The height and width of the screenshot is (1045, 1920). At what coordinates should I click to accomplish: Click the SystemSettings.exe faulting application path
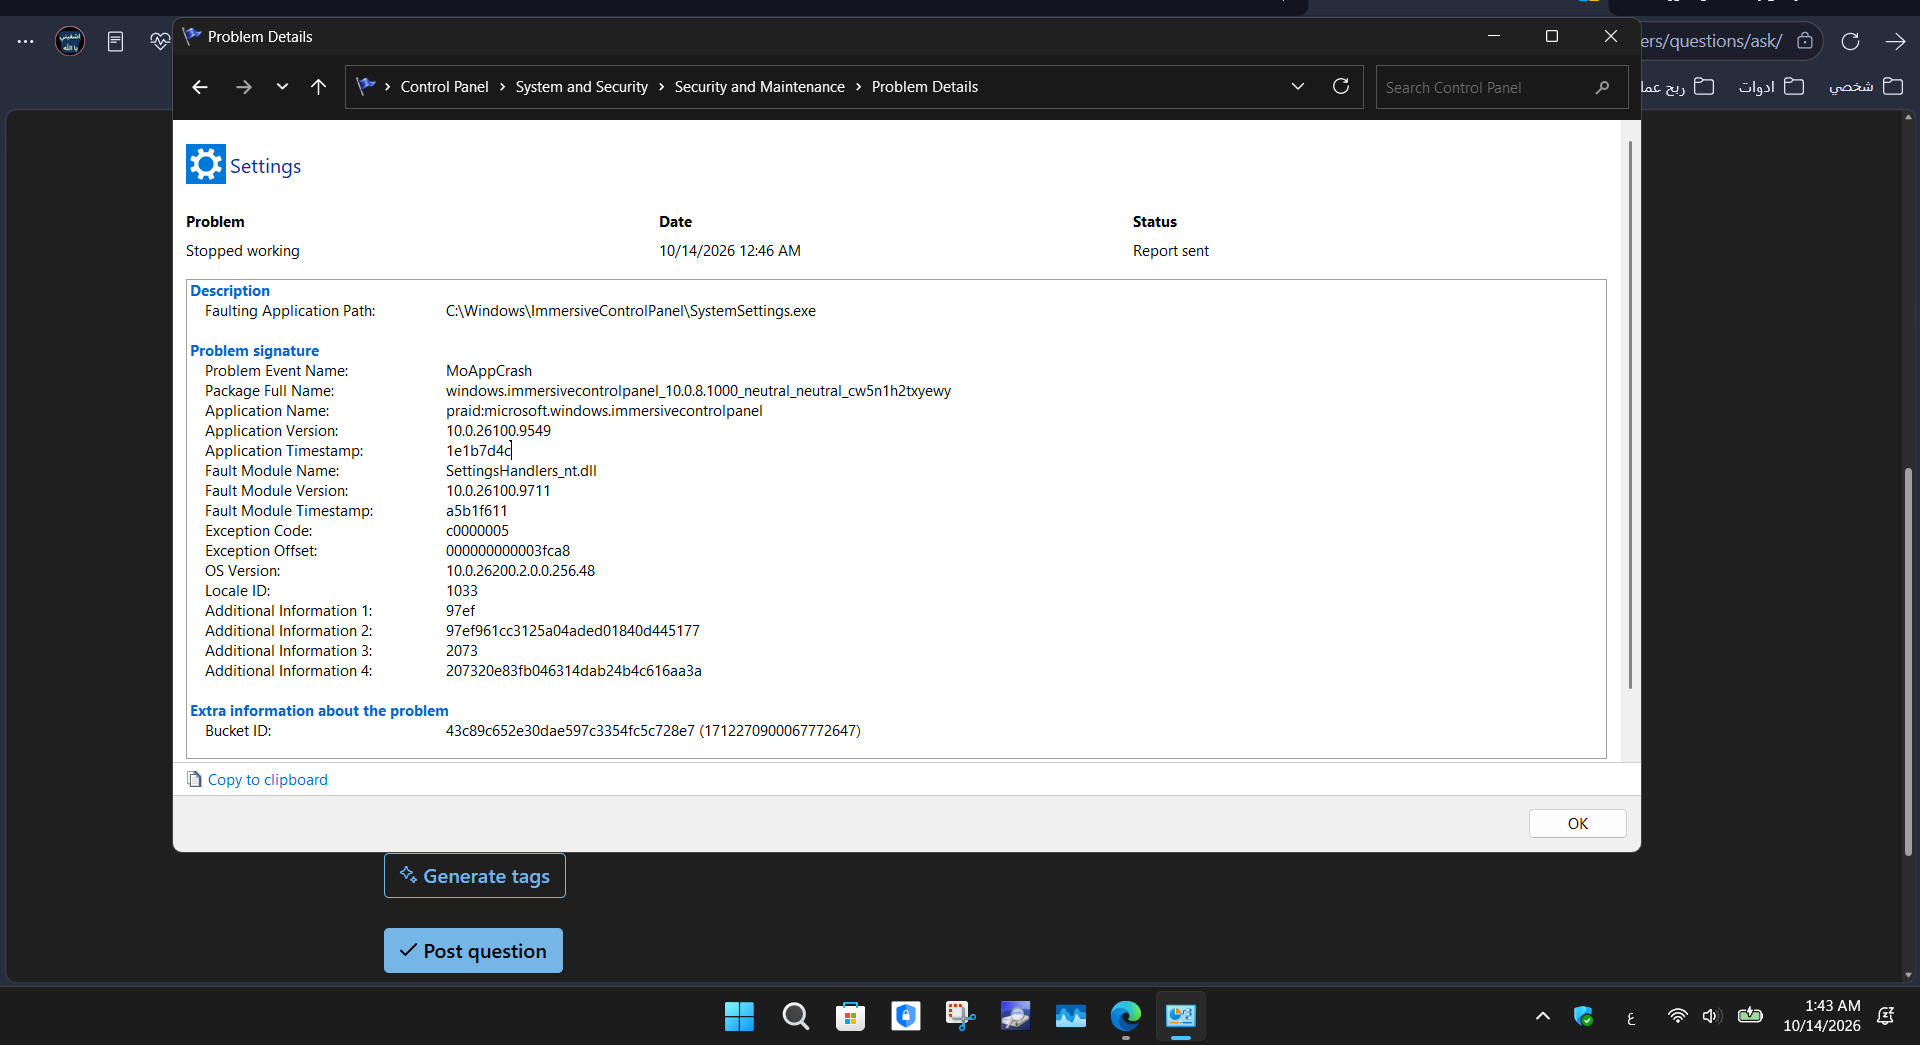tap(631, 311)
